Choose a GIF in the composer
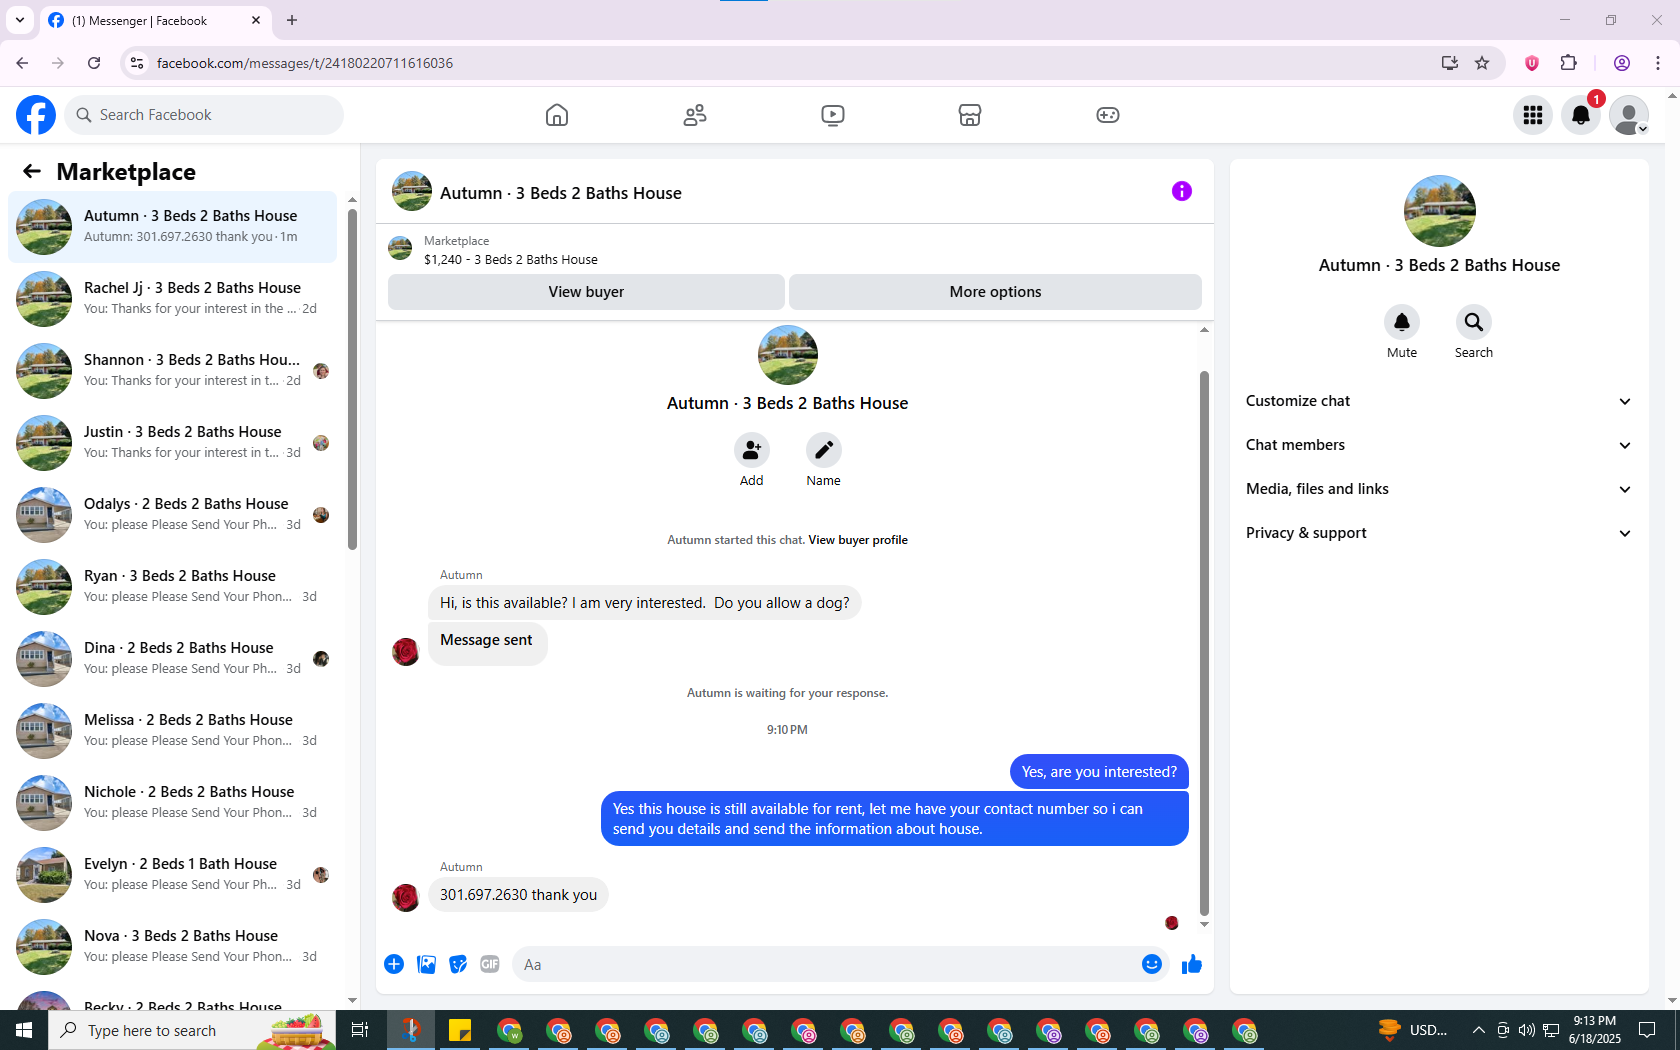 490,964
